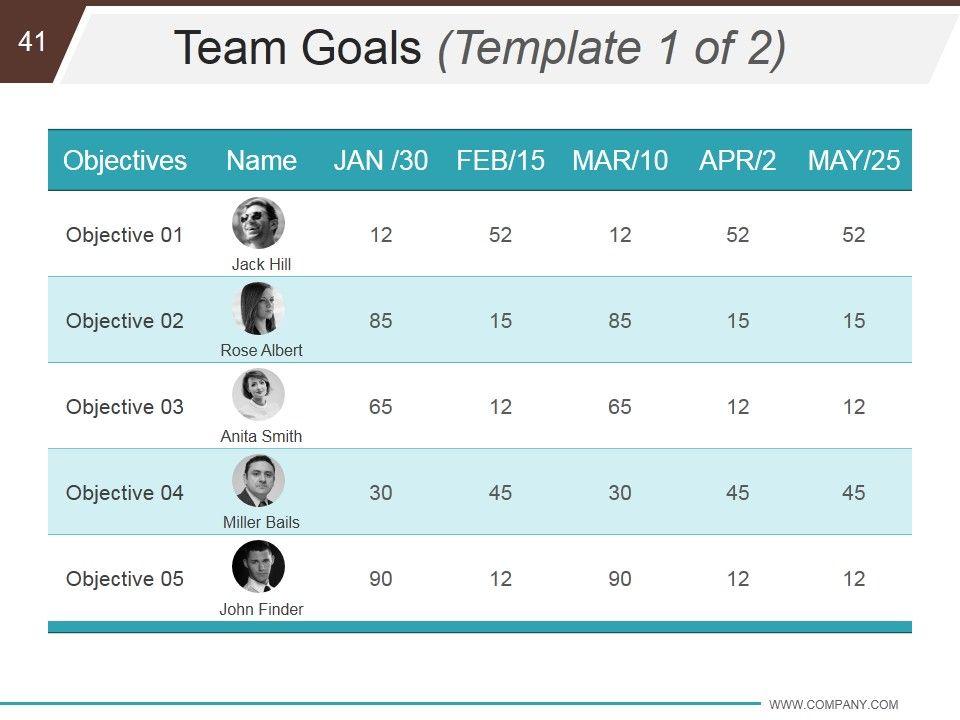Select the APR/2 column header
This screenshot has height=720, width=960.
[x=737, y=160]
